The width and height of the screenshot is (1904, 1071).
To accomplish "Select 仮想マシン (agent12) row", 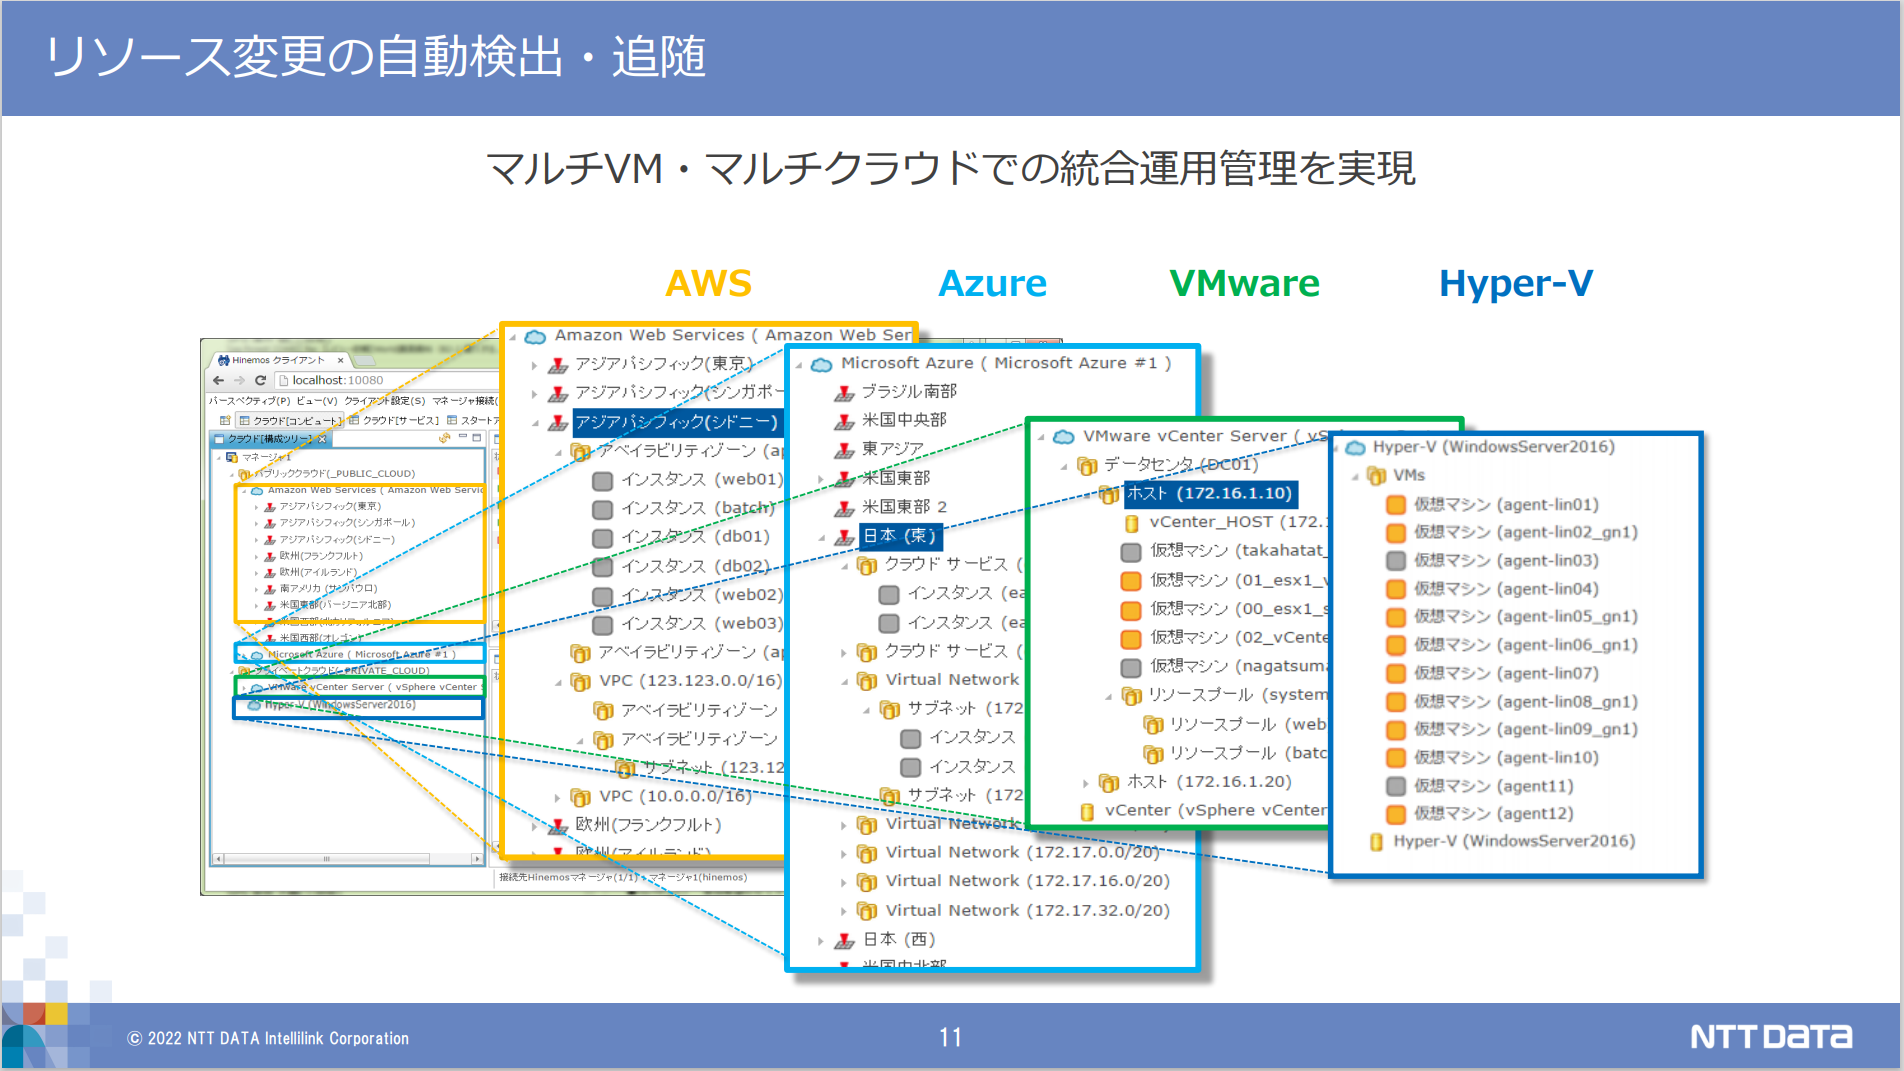I will pyautogui.click(x=1493, y=813).
